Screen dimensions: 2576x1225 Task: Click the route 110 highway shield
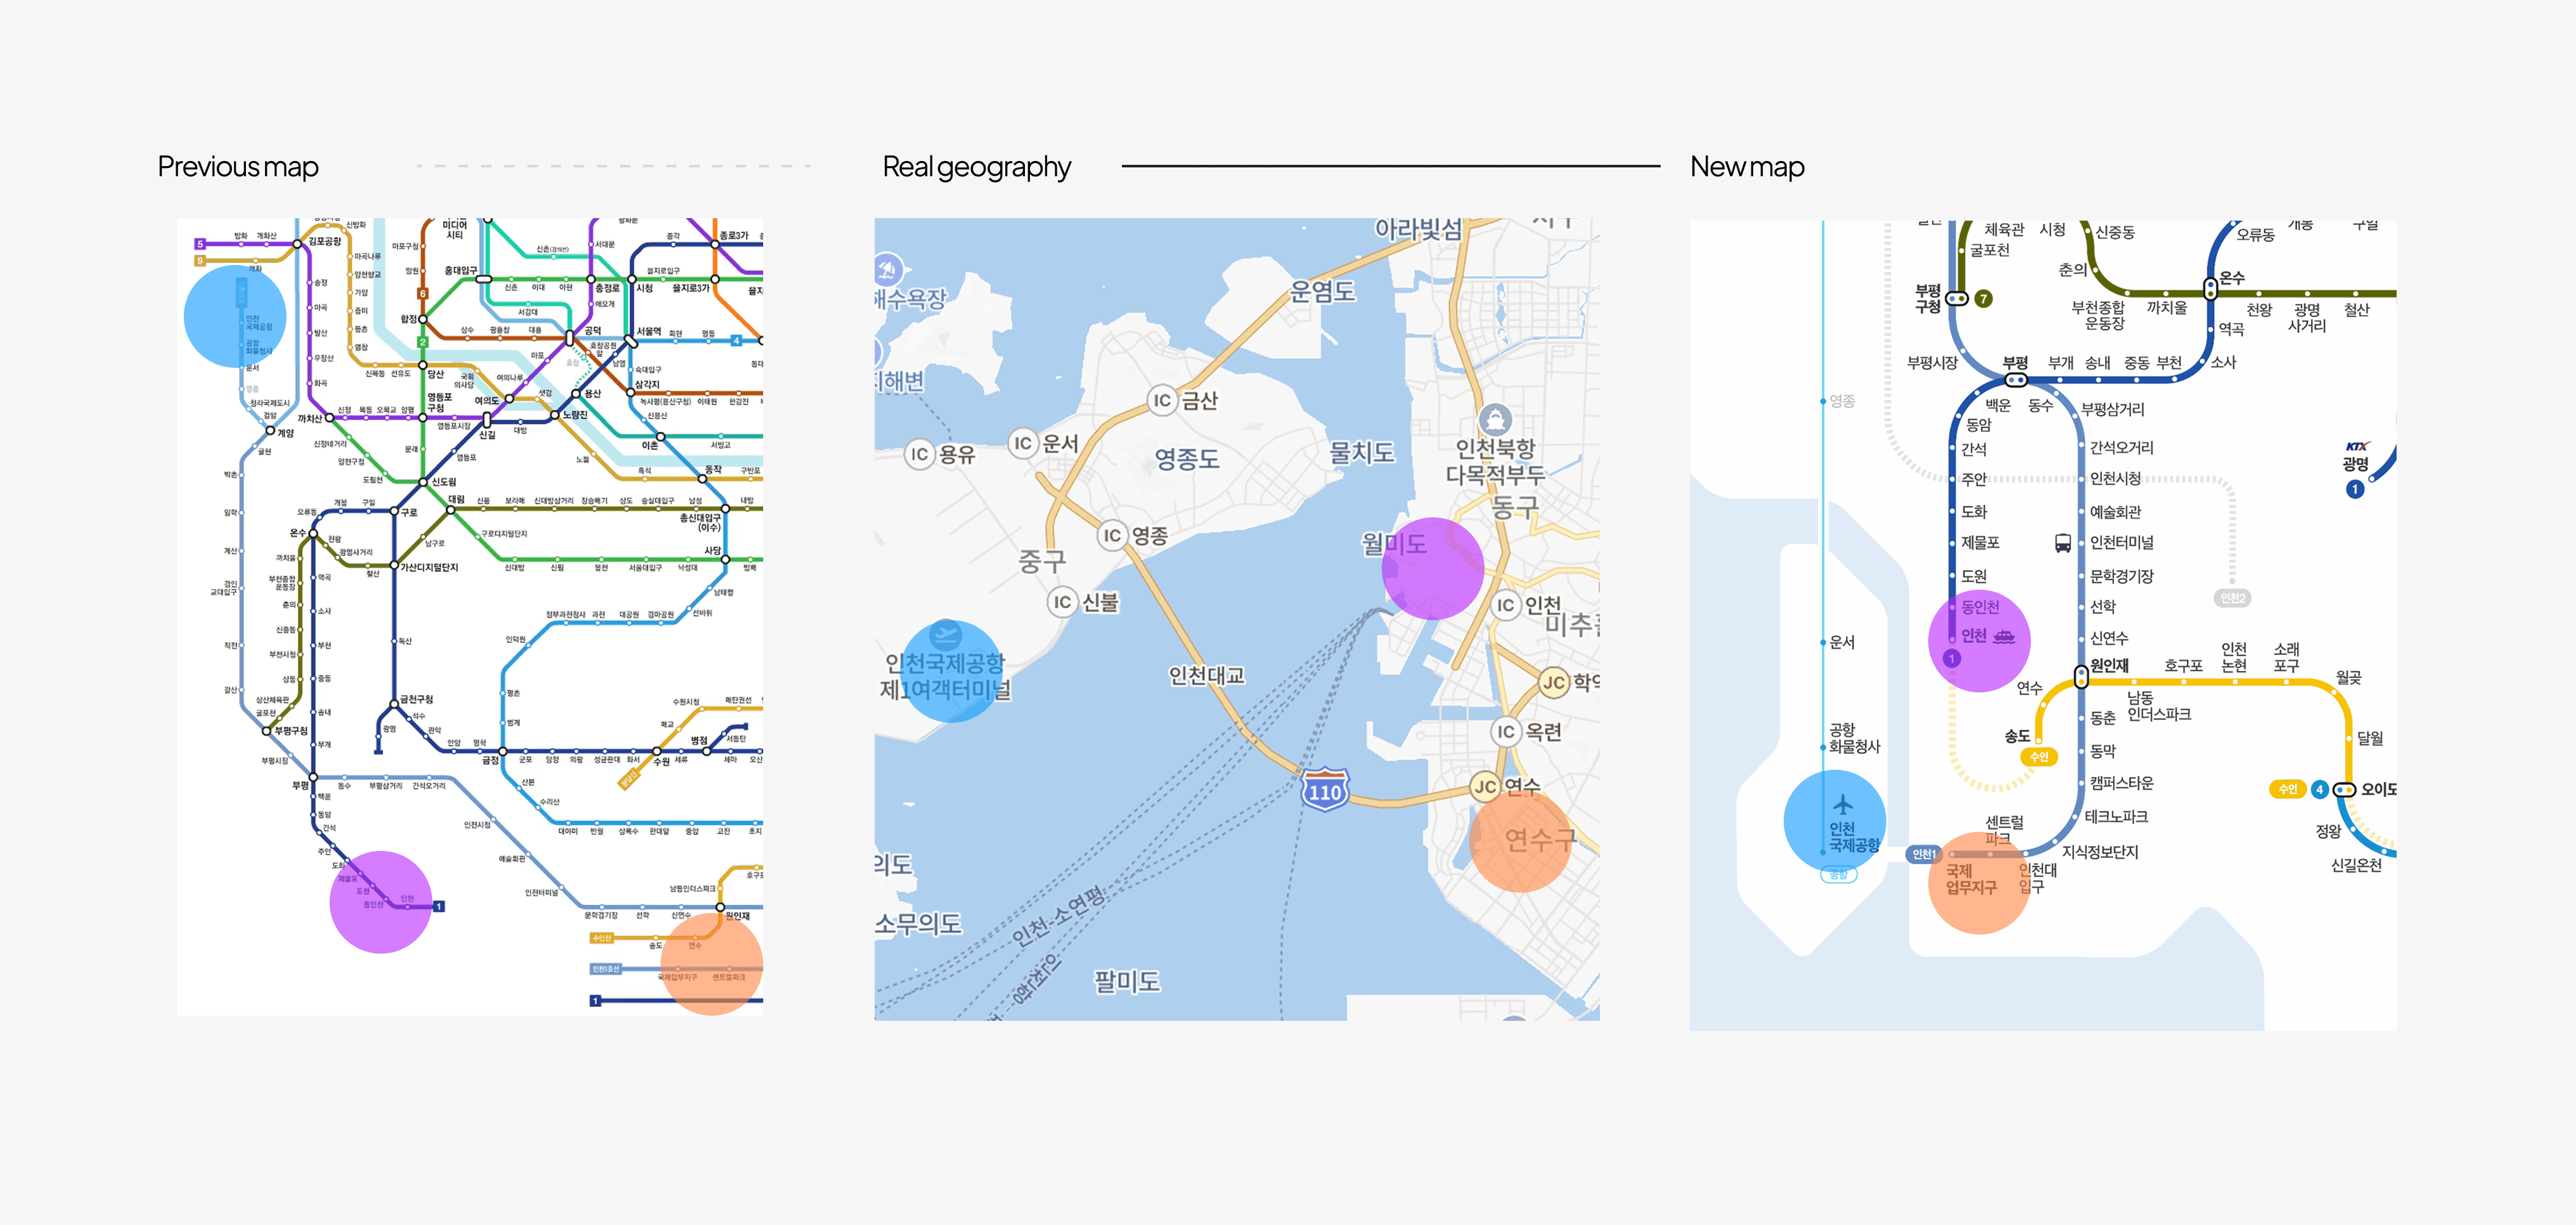[x=1325, y=791]
